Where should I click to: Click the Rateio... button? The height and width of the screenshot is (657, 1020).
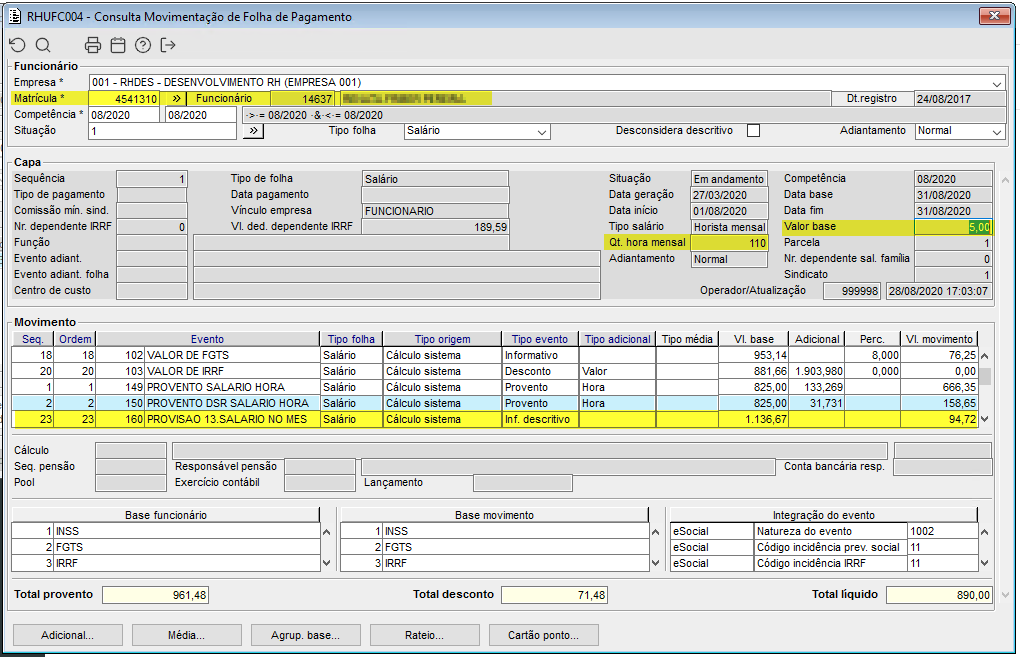[424, 635]
